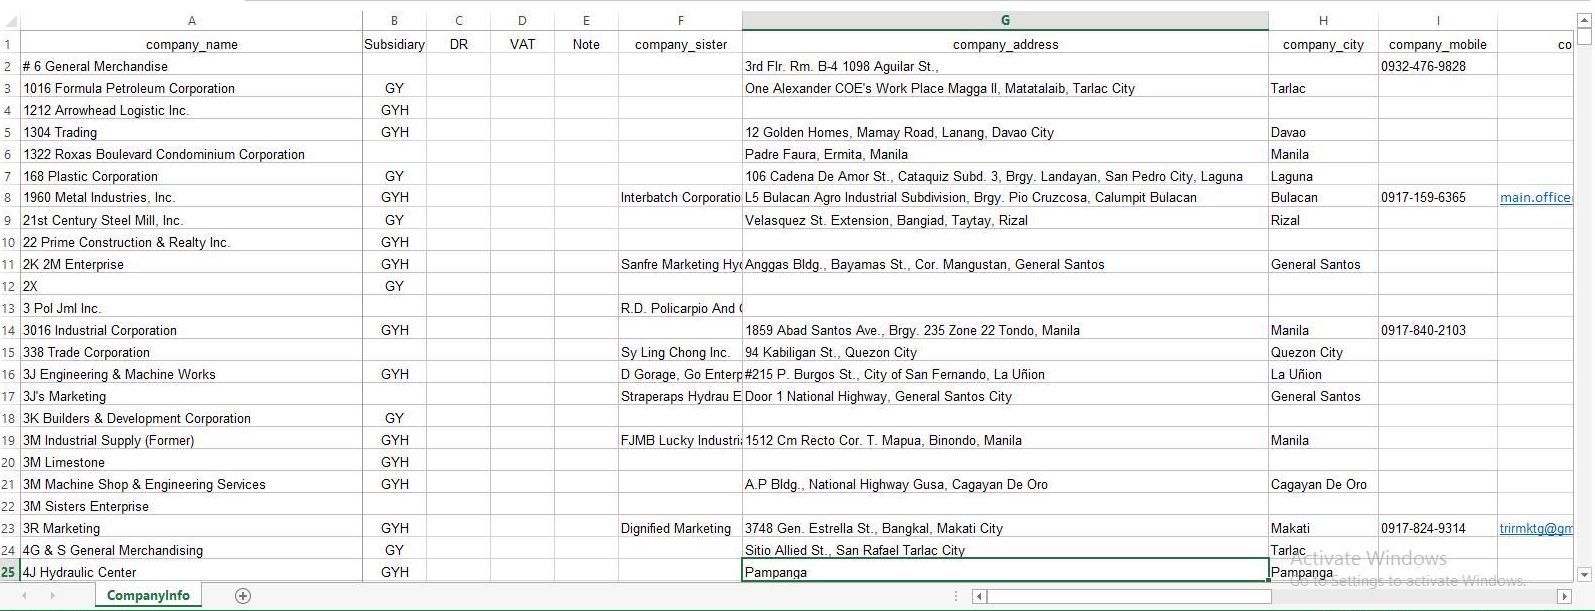The image size is (1595, 611).
Task: Select cell '21st Century Steel Mill, Inc.'
Action: tap(191, 220)
